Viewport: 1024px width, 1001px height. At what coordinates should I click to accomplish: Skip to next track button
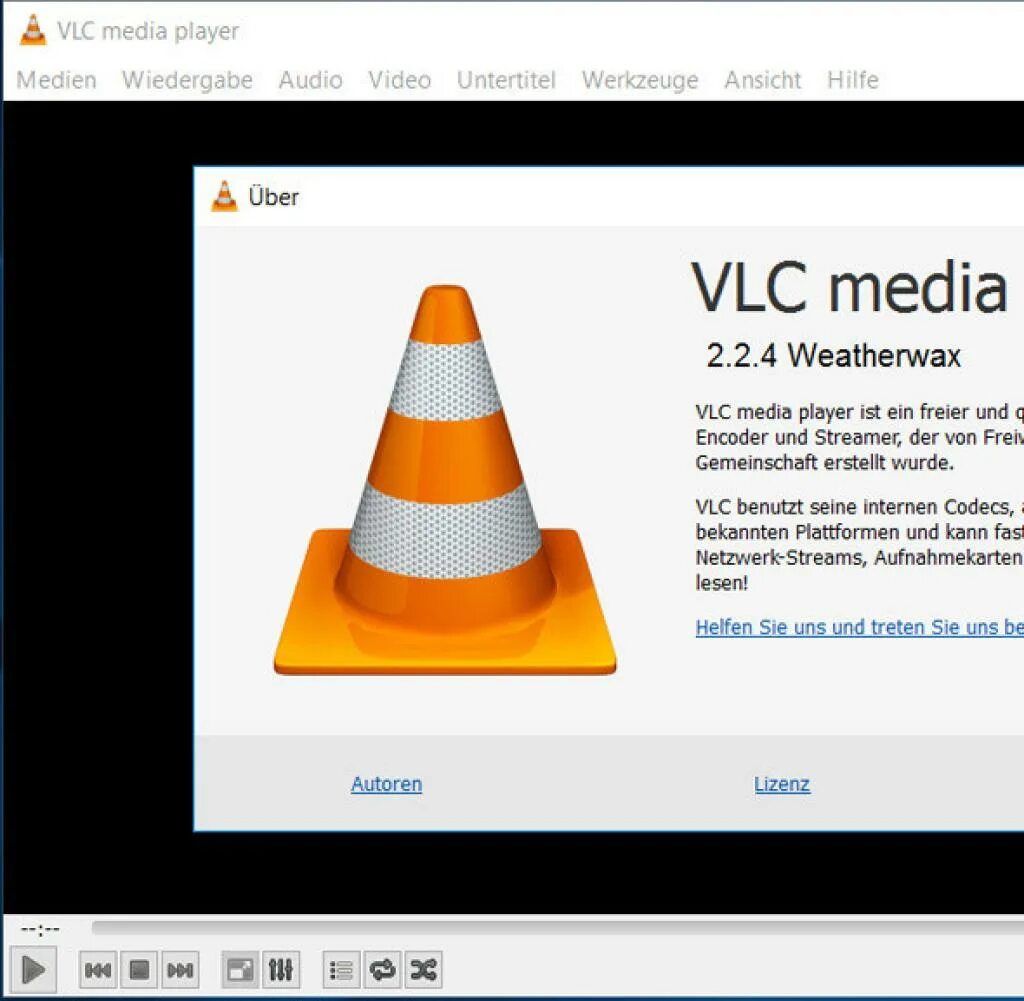(180, 970)
